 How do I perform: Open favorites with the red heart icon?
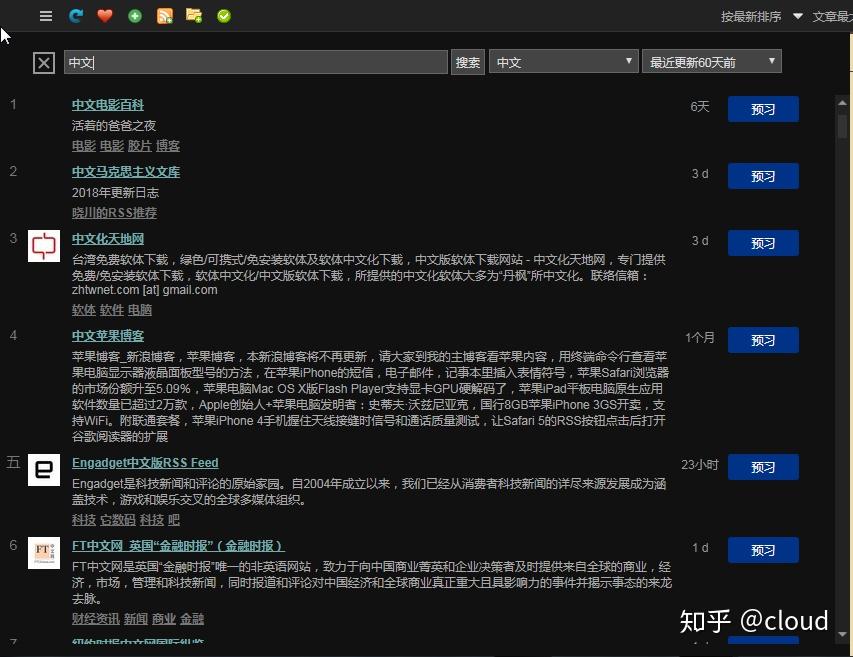click(x=104, y=15)
